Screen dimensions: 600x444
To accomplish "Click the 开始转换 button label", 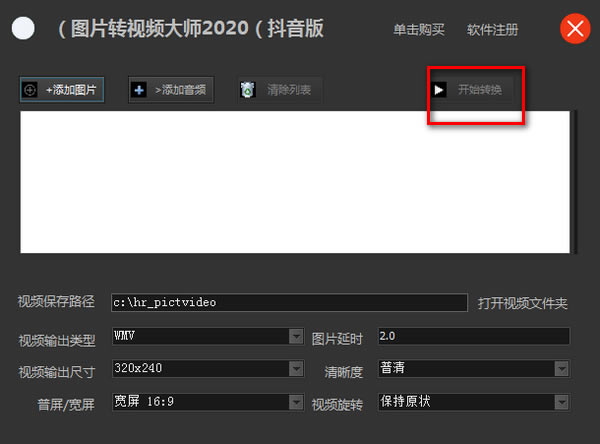I will [x=480, y=90].
